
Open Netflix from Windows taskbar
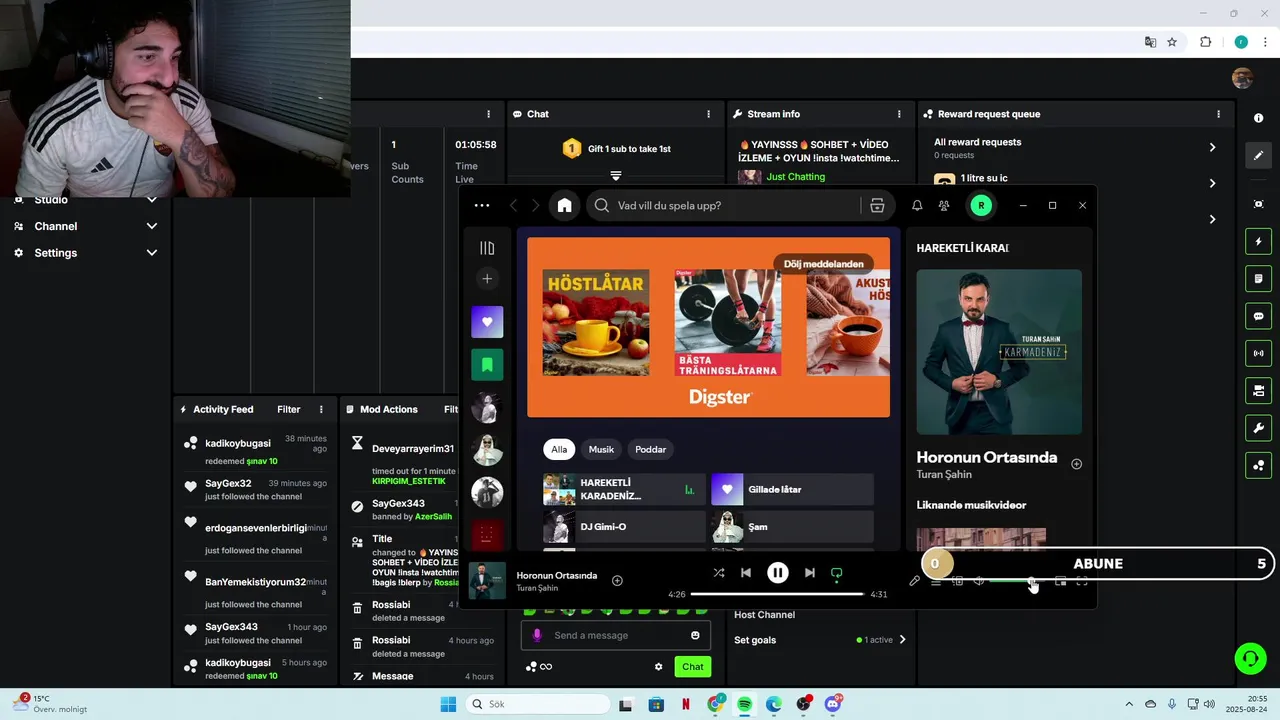tap(686, 704)
